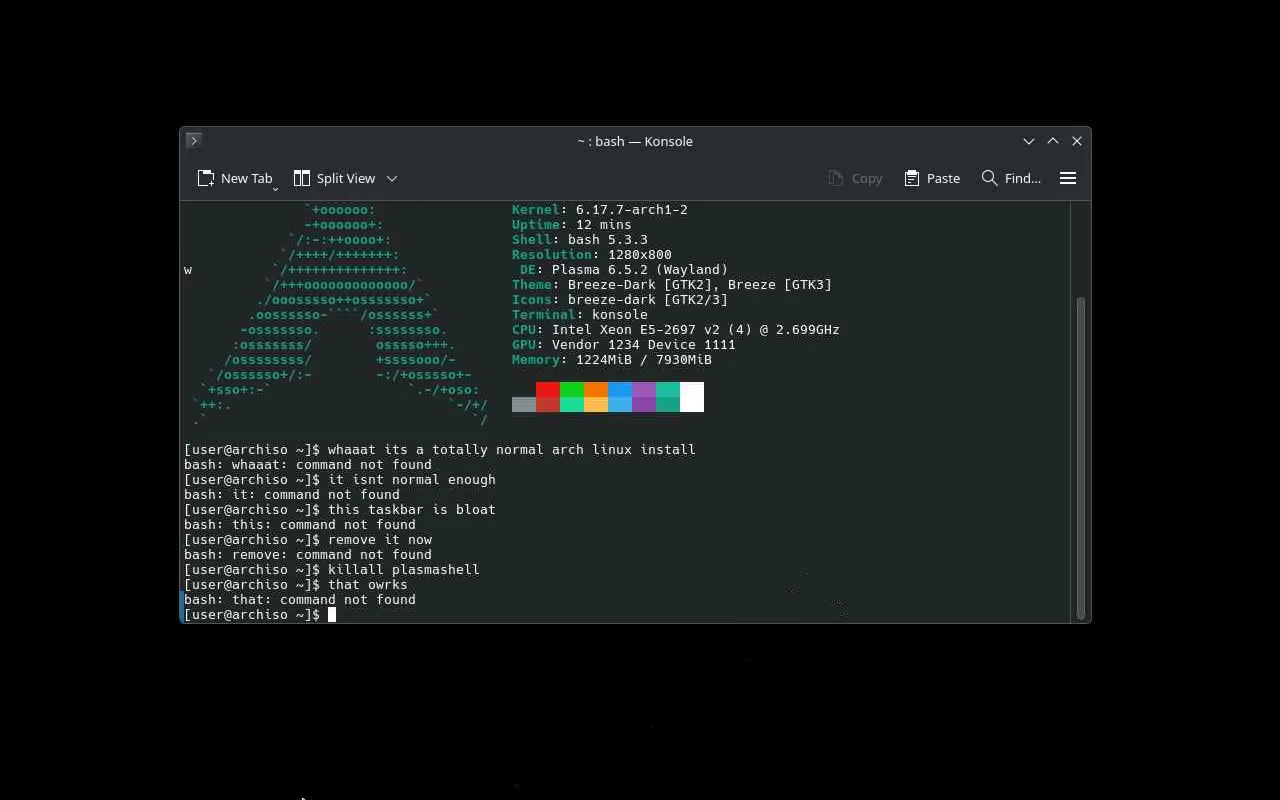Viewport: 1280px width, 800px height.
Task: Click "bash: that: command not found" output
Action: (300, 600)
